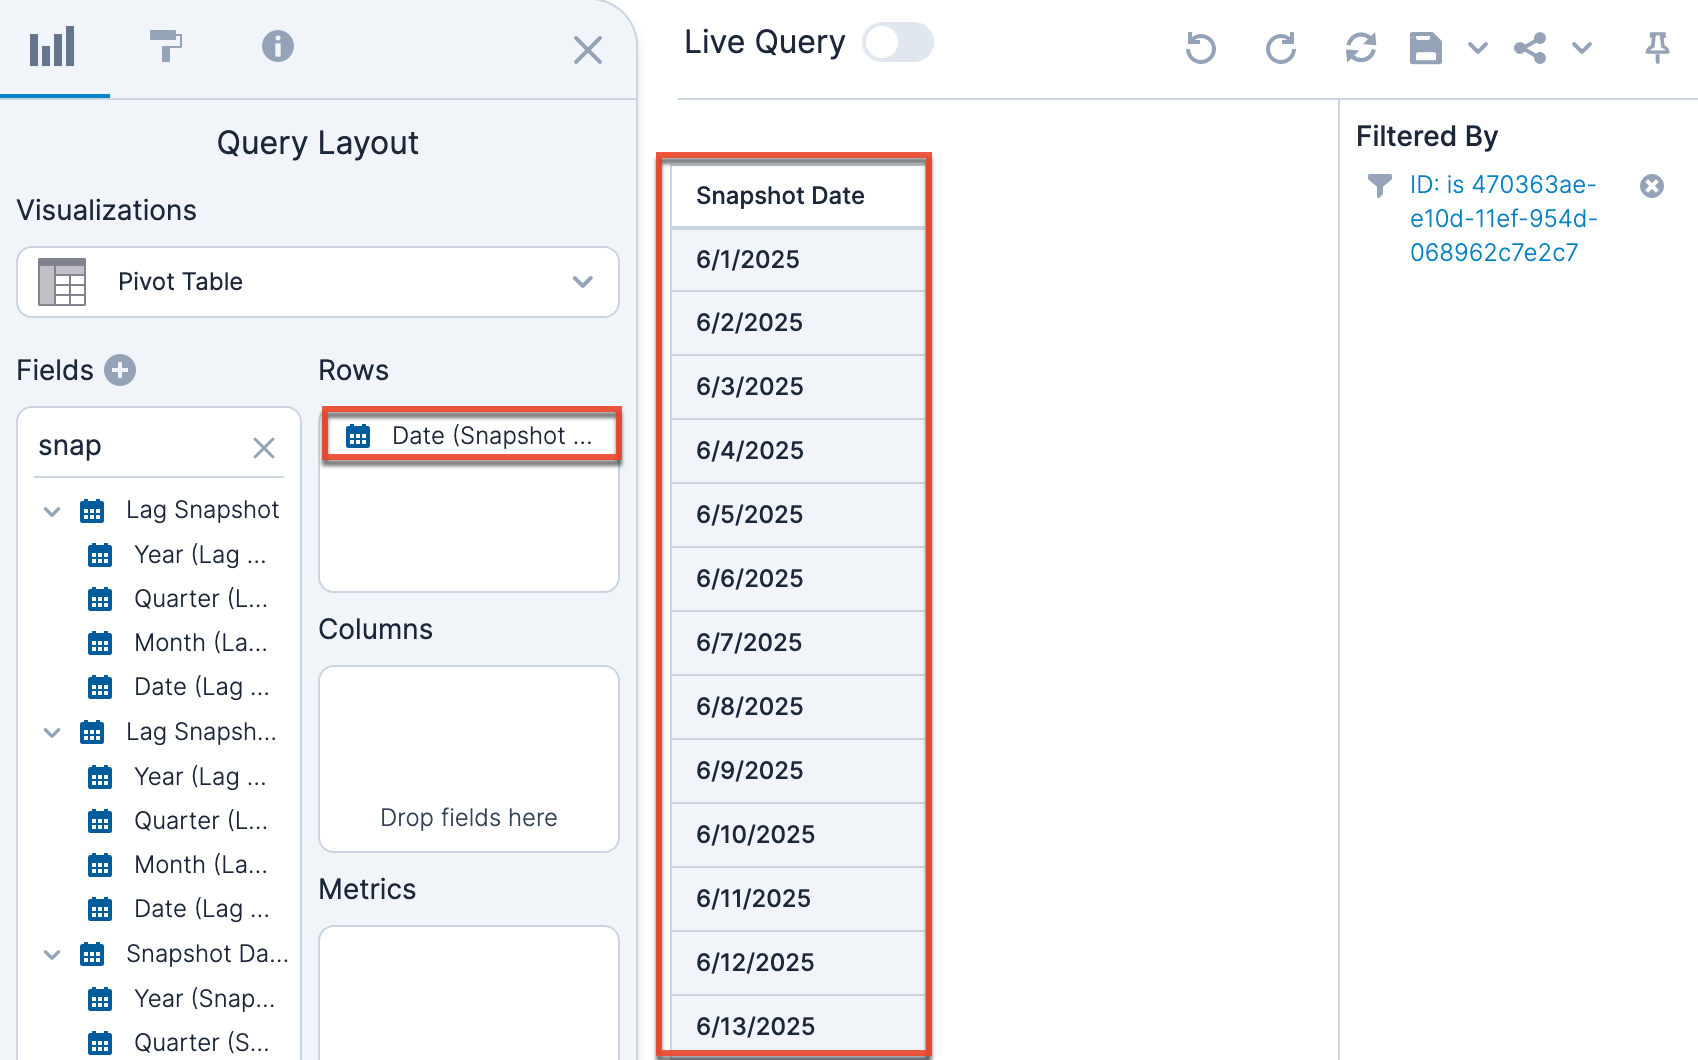Clear the snap search text

tap(264, 448)
